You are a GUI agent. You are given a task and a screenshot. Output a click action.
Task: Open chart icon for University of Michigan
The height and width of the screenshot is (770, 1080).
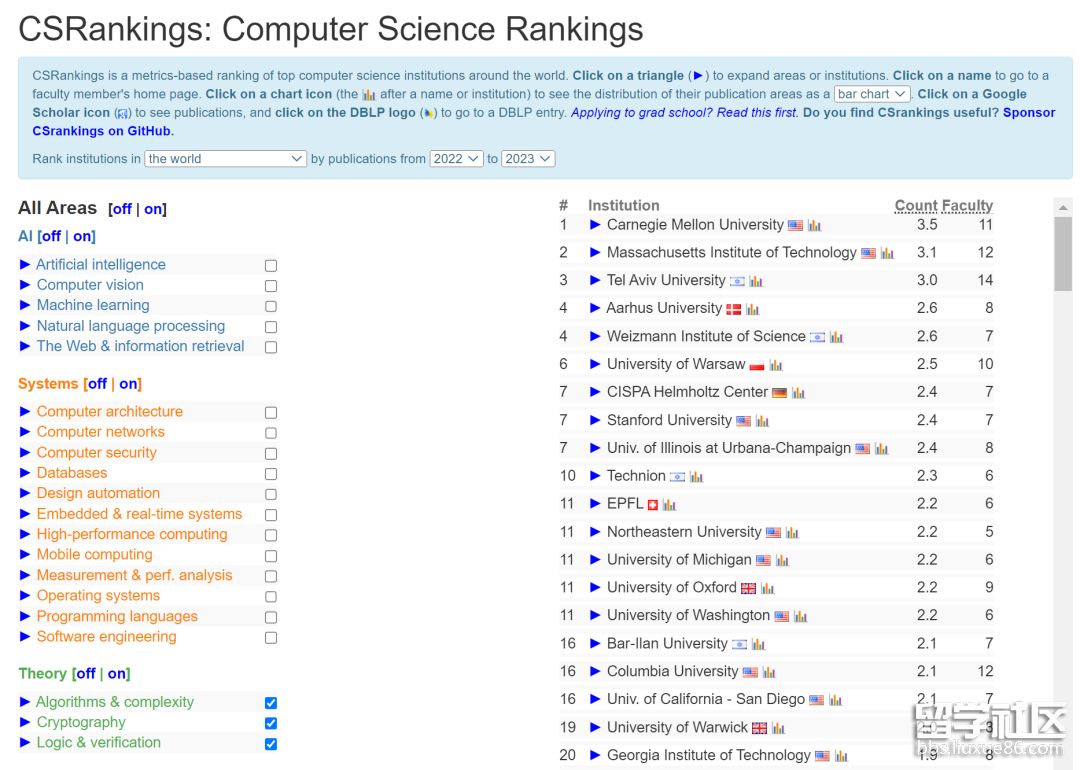(782, 561)
